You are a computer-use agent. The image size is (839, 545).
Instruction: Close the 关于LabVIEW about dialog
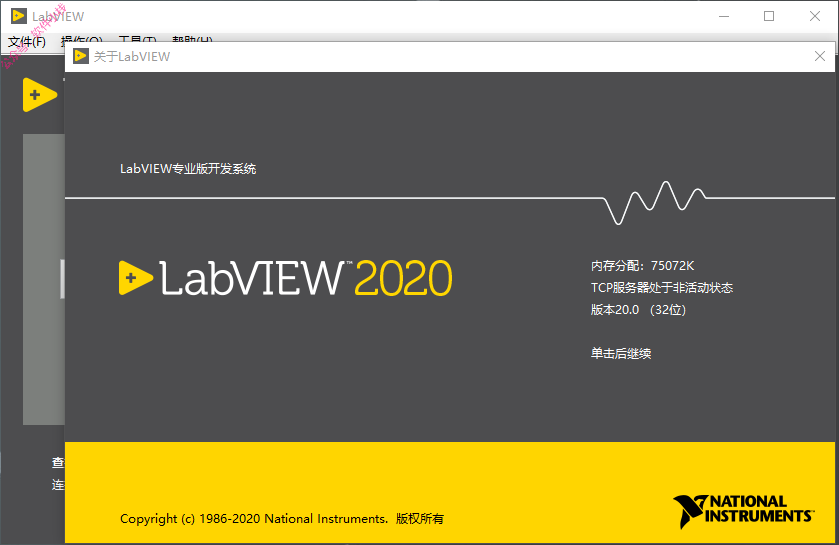click(x=819, y=56)
